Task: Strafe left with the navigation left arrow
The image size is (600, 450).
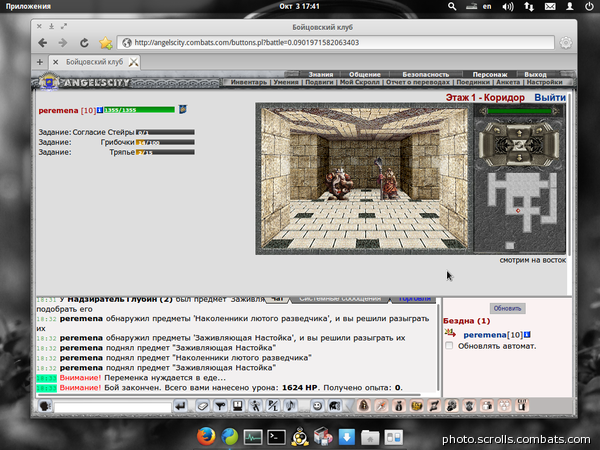Action: [489, 144]
